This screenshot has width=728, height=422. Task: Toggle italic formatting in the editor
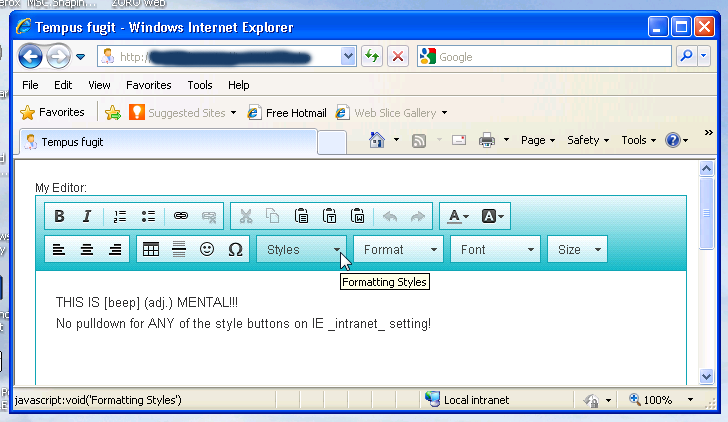coord(87,216)
